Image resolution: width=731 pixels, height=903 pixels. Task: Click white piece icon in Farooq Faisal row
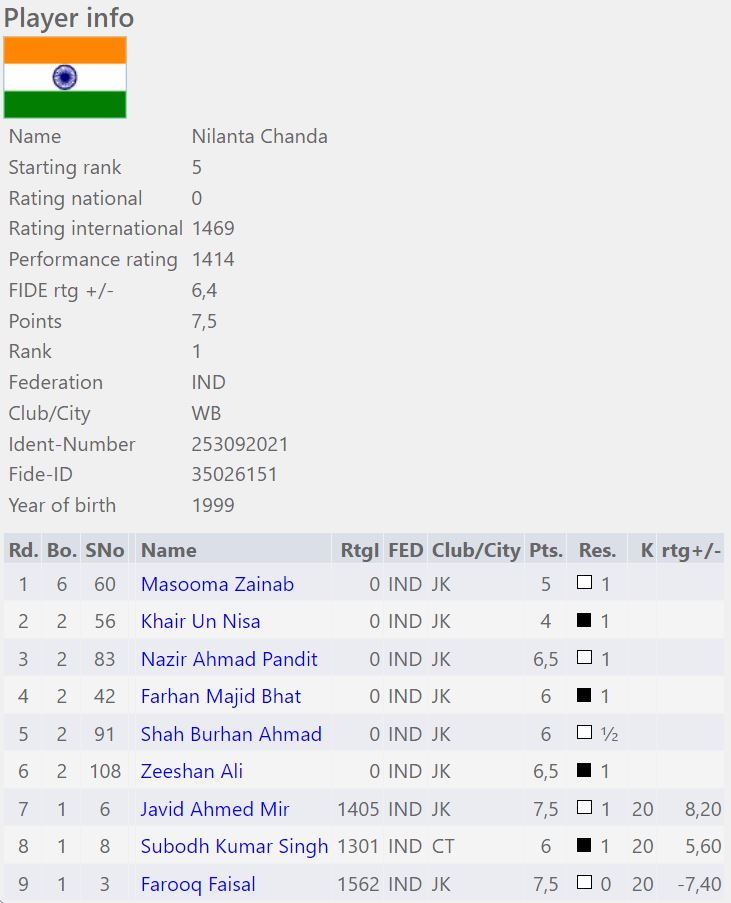point(585,883)
